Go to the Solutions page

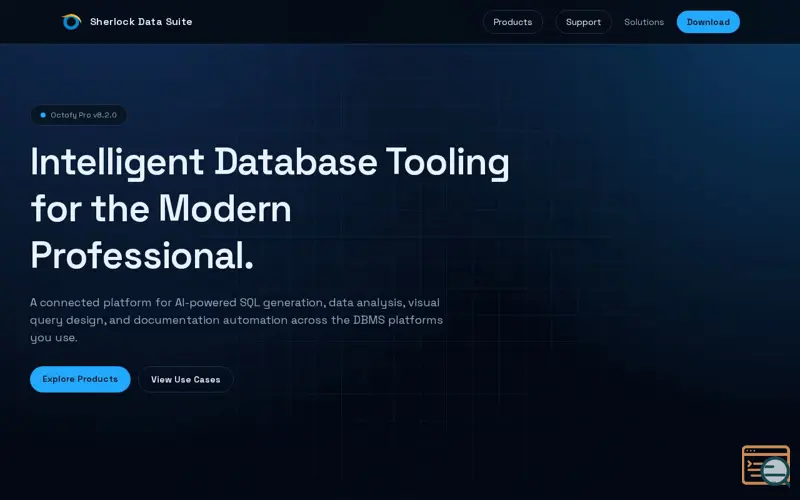click(x=644, y=22)
